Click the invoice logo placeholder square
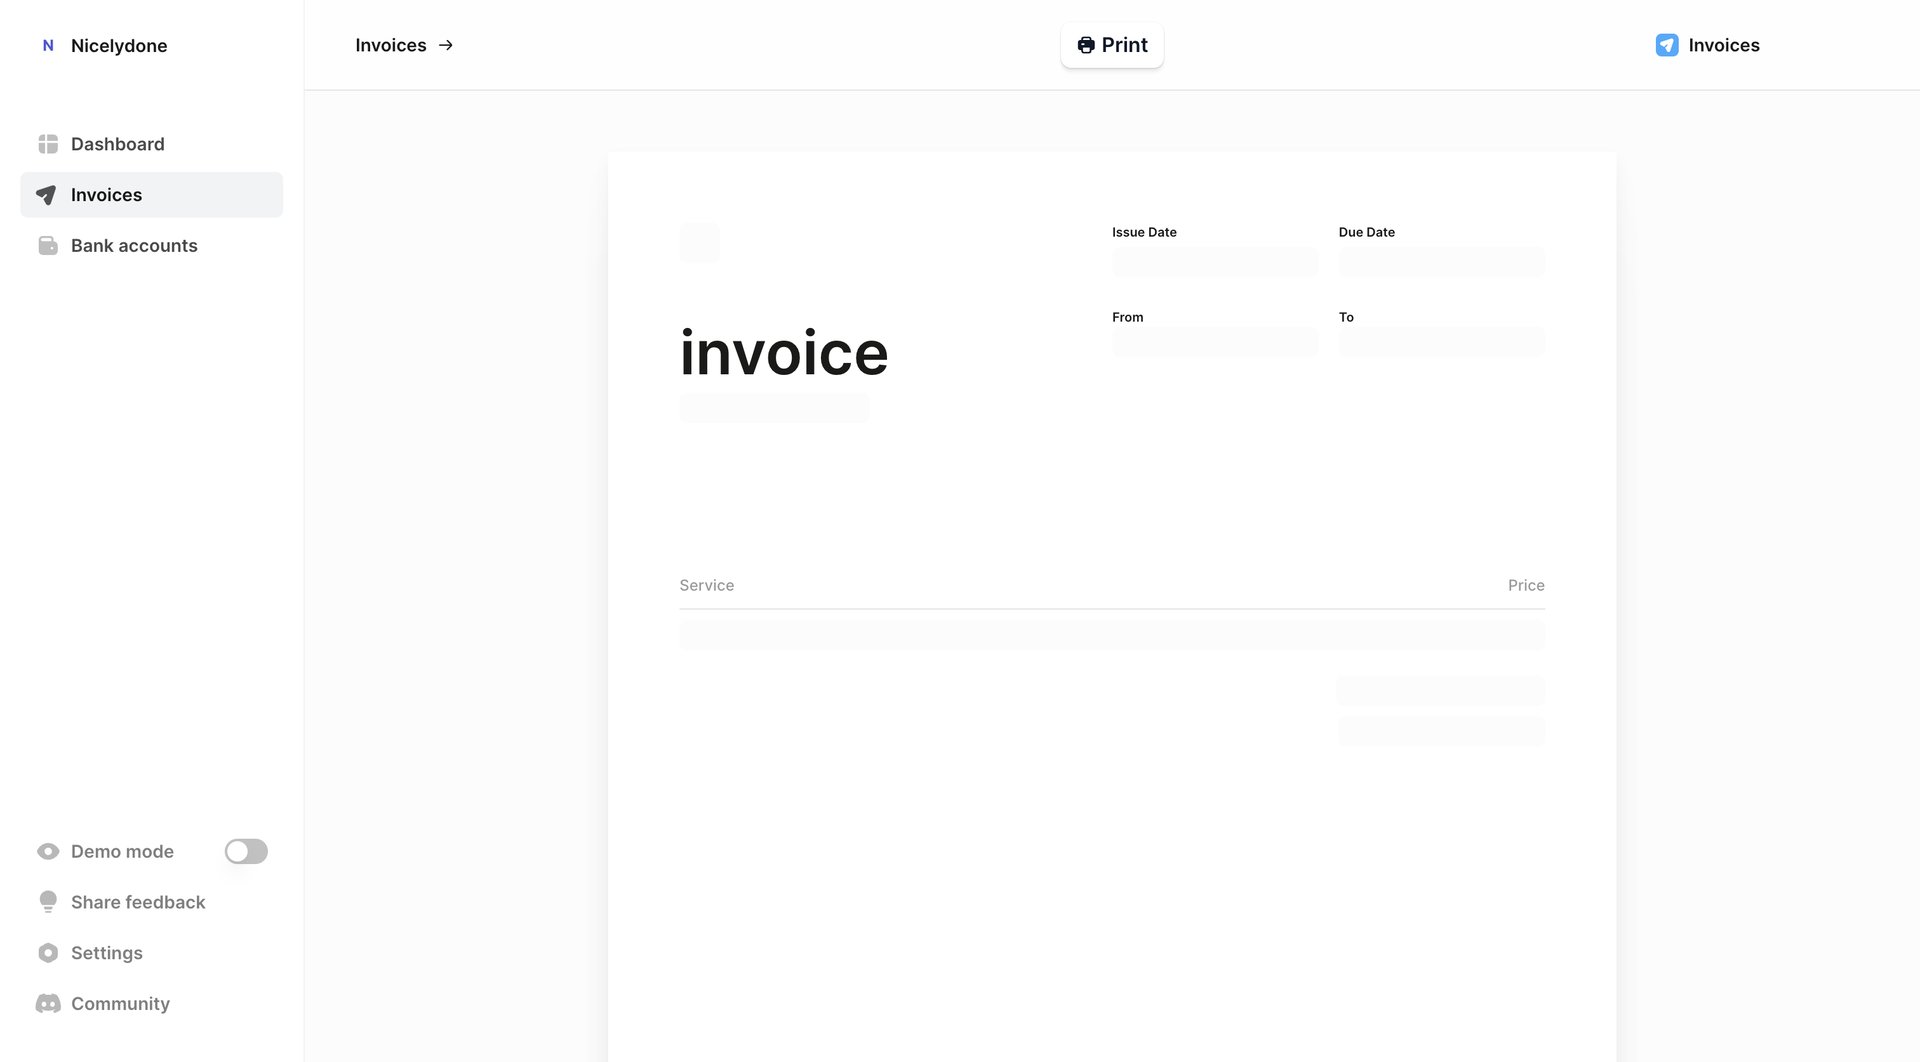This screenshot has height=1062, width=1920. [x=699, y=242]
